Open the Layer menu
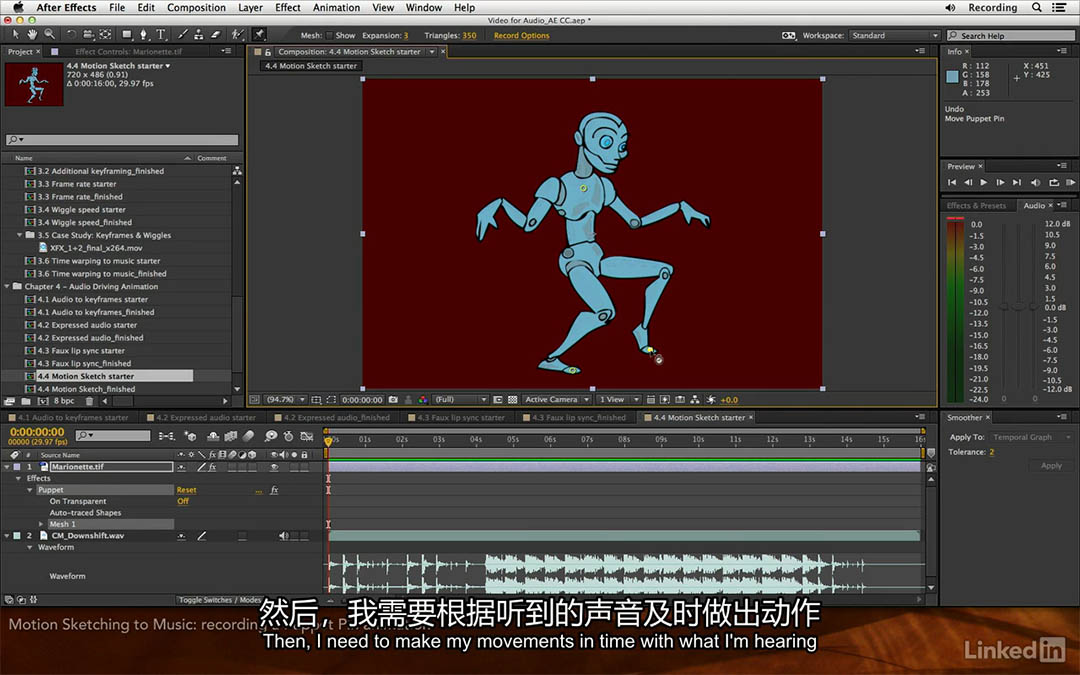Screen dimensions: 1080x675 [250, 8]
